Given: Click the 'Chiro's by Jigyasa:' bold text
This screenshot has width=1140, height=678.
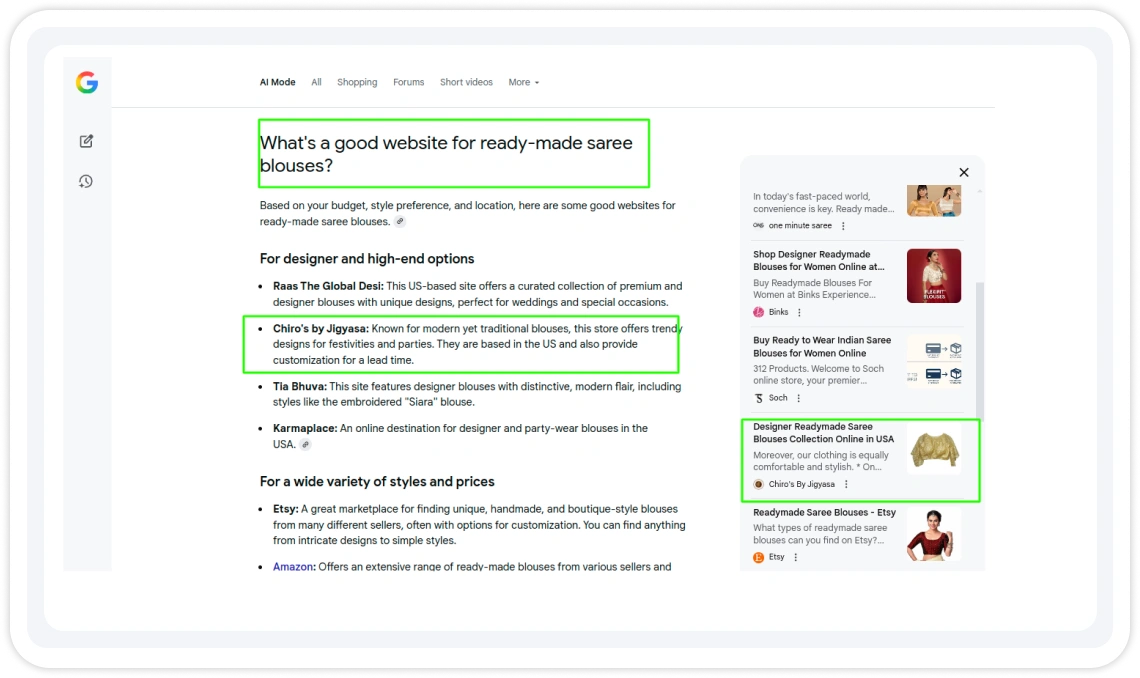Looking at the screenshot, I should coord(321,328).
